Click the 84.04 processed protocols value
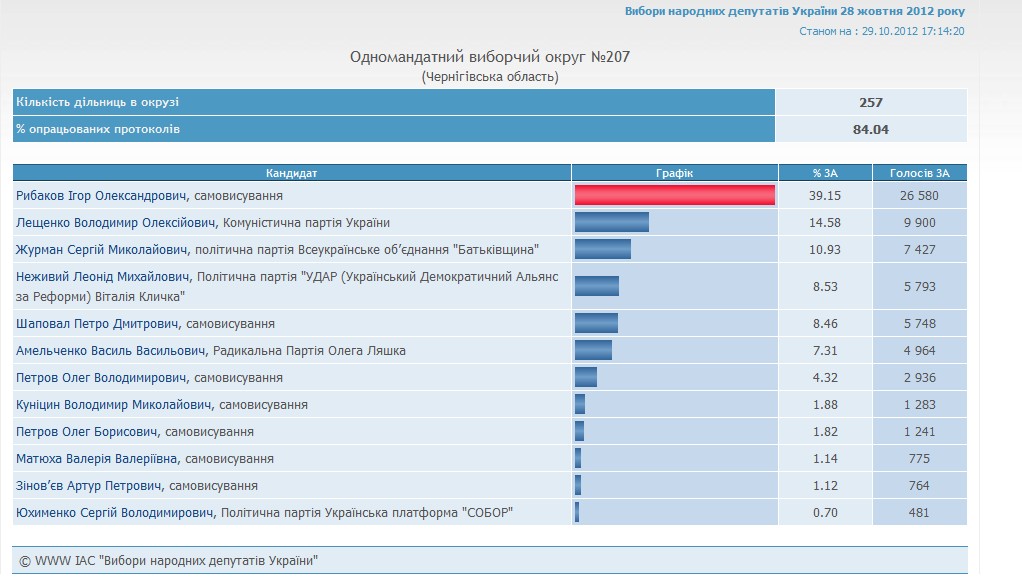The height and width of the screenshot is (586, 1022). (871, 129)
